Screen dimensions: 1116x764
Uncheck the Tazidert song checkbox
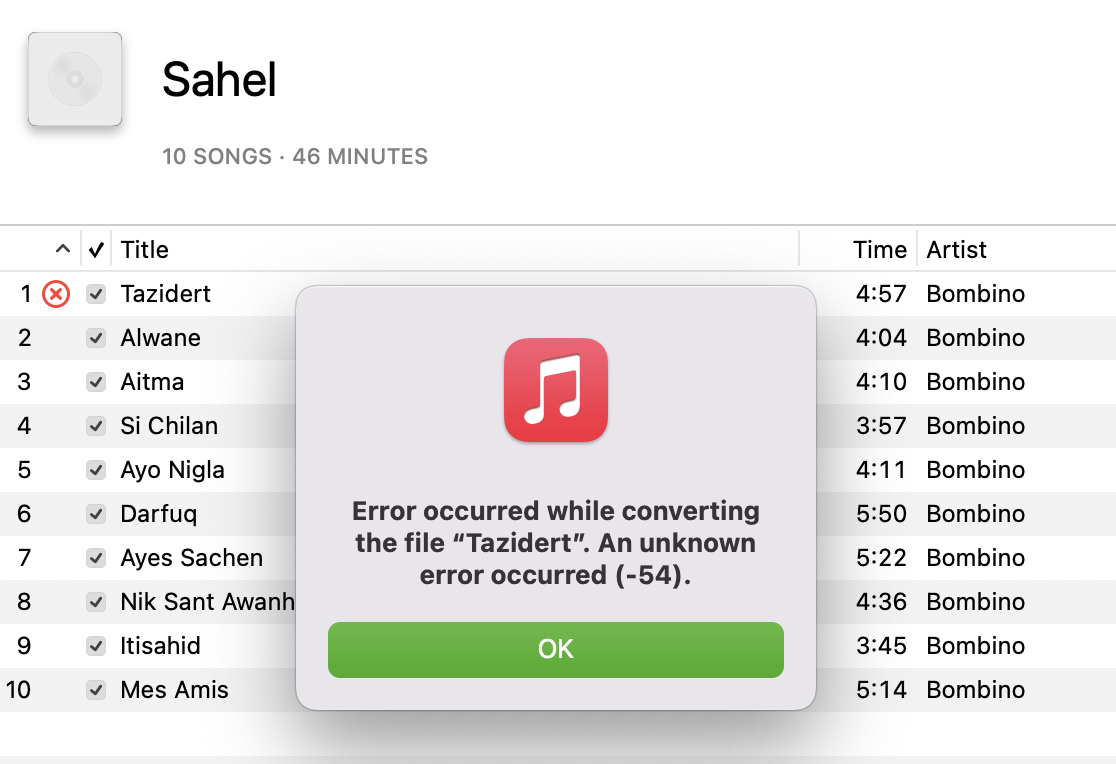coord(96,294)
